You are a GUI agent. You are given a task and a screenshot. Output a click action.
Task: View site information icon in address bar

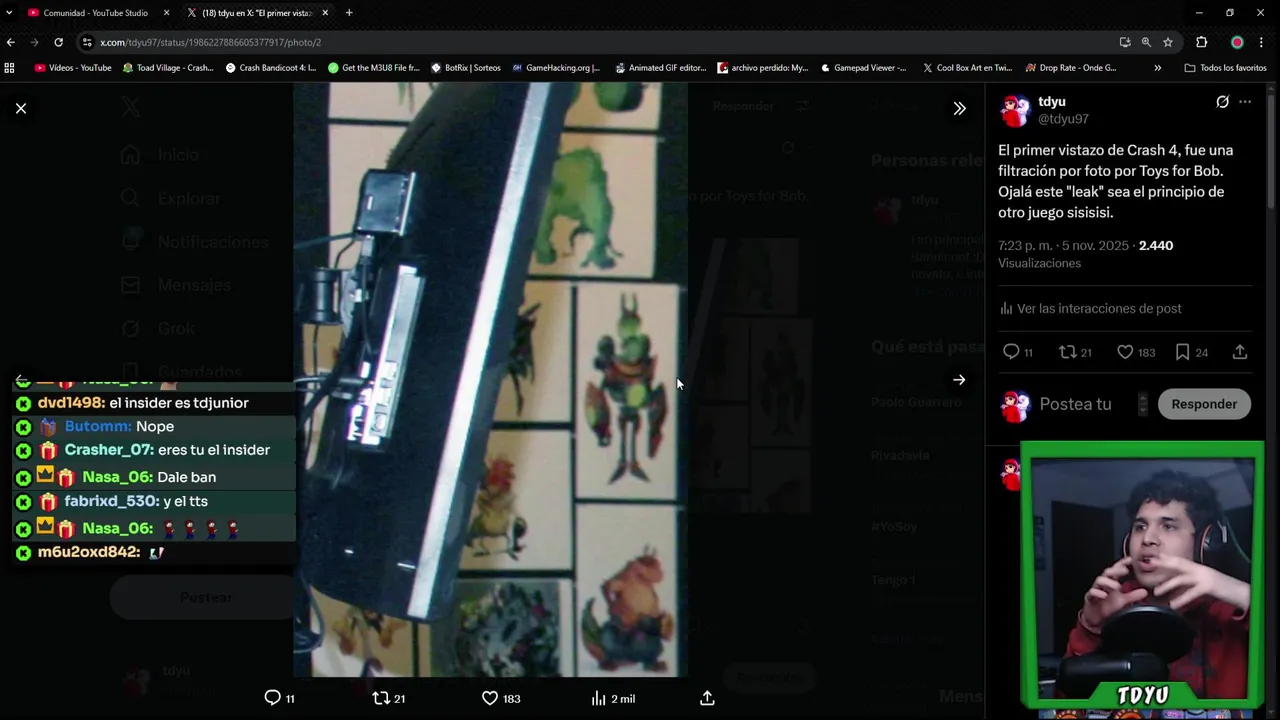click(88, 42)
